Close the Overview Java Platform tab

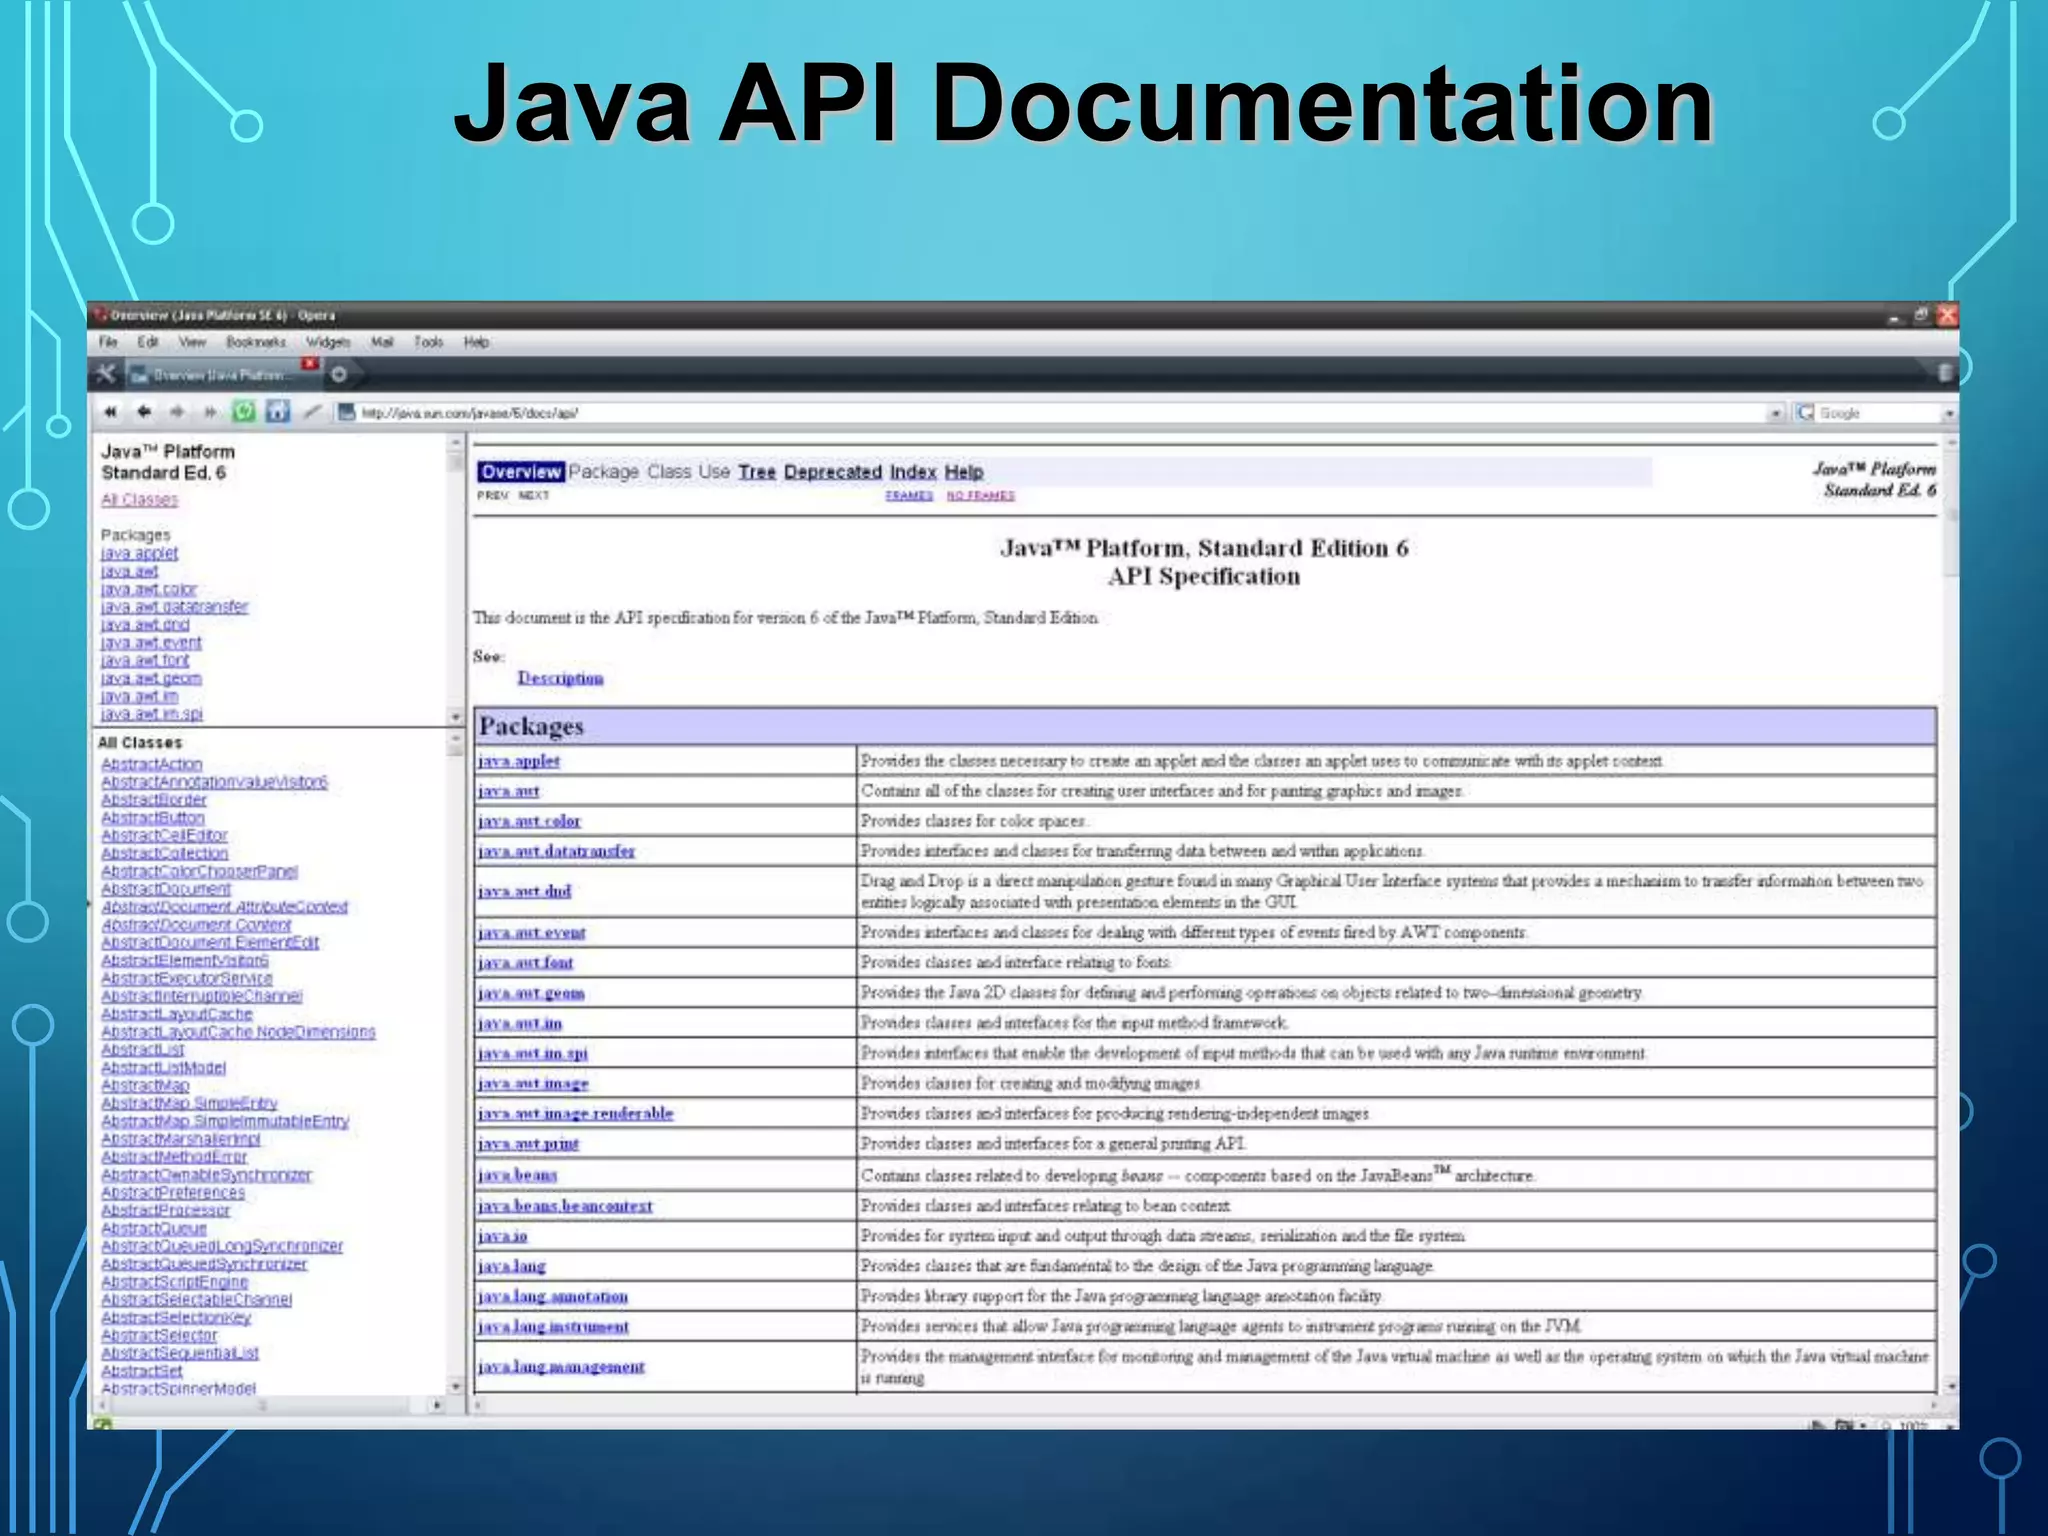[311, 363]
